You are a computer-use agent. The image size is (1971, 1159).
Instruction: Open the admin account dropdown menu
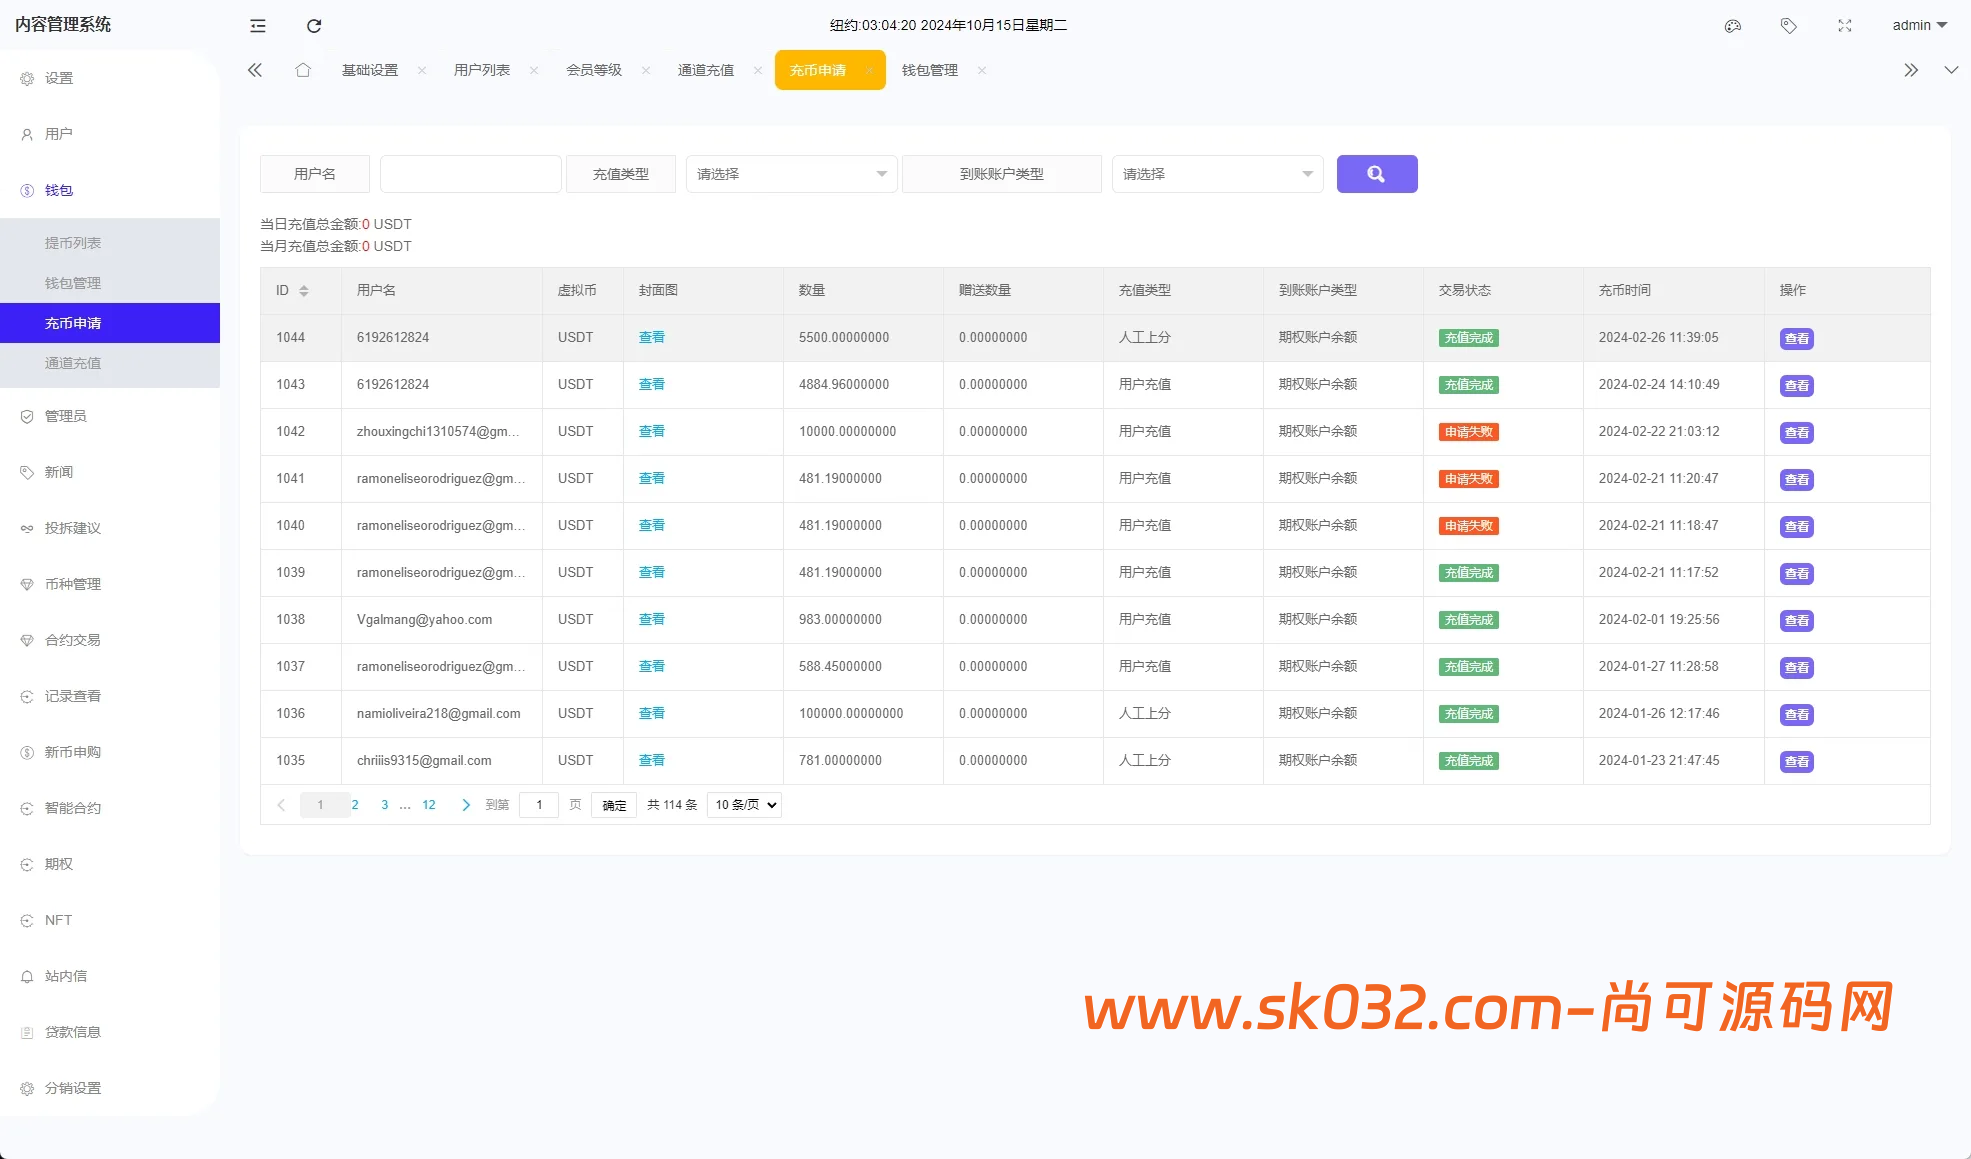click(1918, 25)
